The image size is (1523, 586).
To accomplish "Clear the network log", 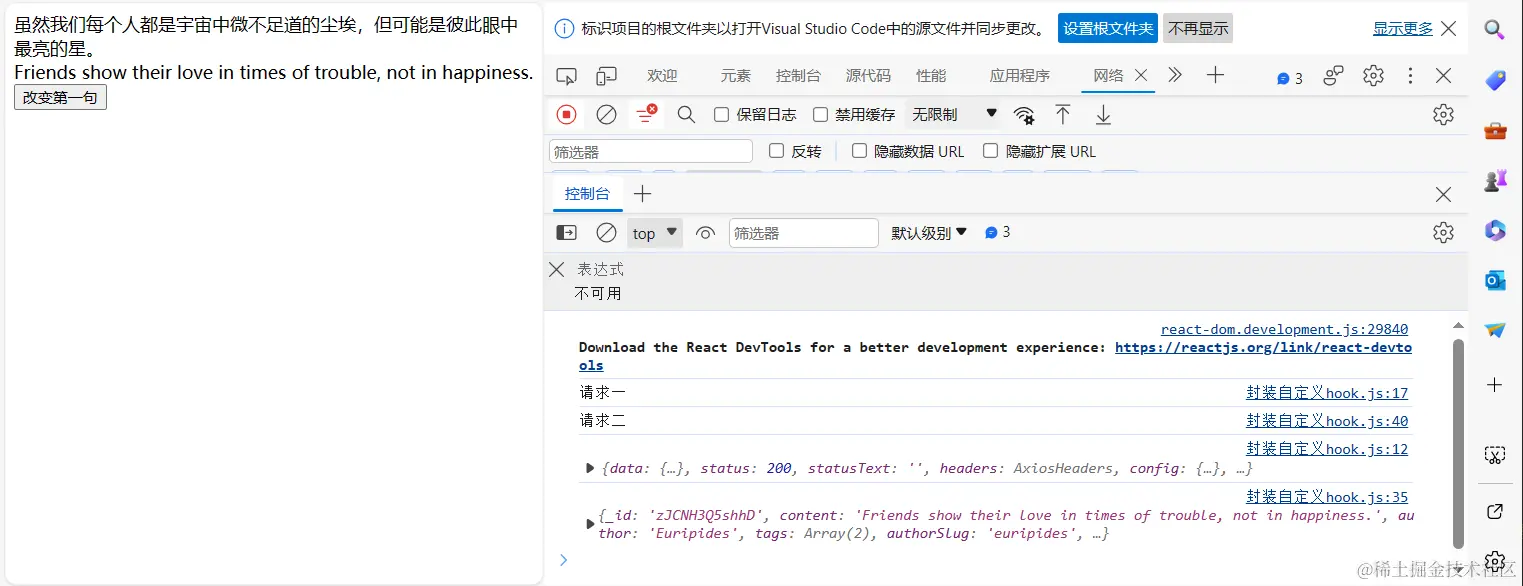I will [606, 115].
